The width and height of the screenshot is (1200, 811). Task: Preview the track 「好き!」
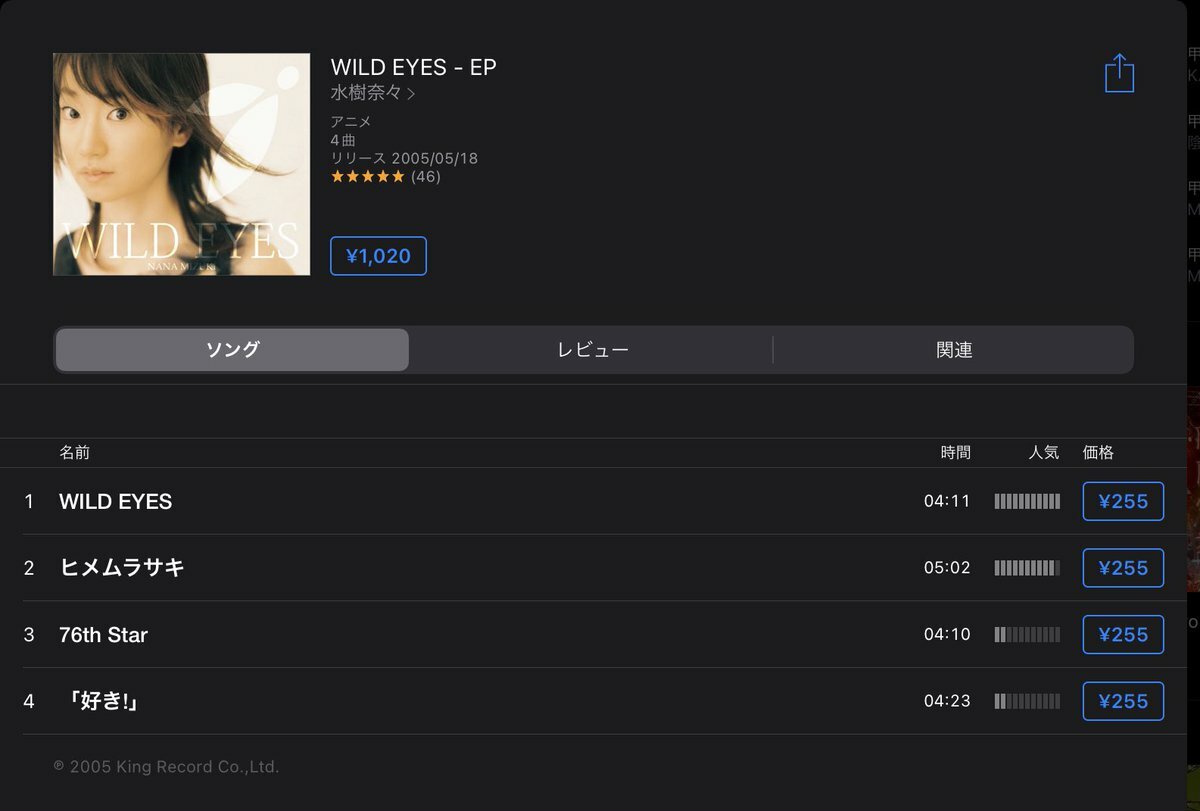coord(101,701)
